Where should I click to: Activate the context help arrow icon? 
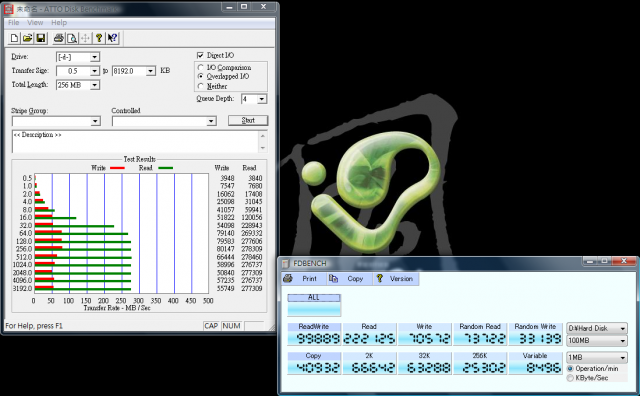(112, 38)
